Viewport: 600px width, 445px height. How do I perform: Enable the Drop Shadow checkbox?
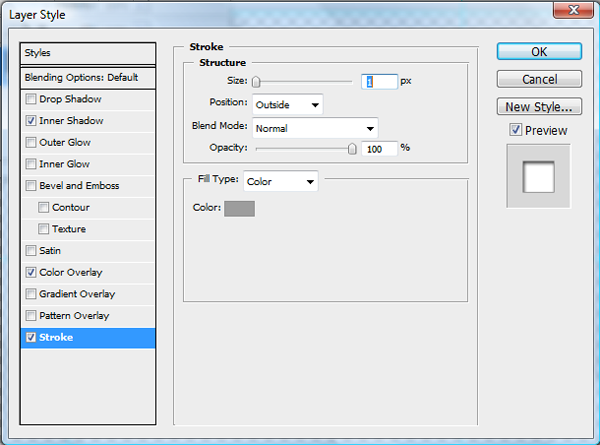pyautogui.click(x=31, y=99)
